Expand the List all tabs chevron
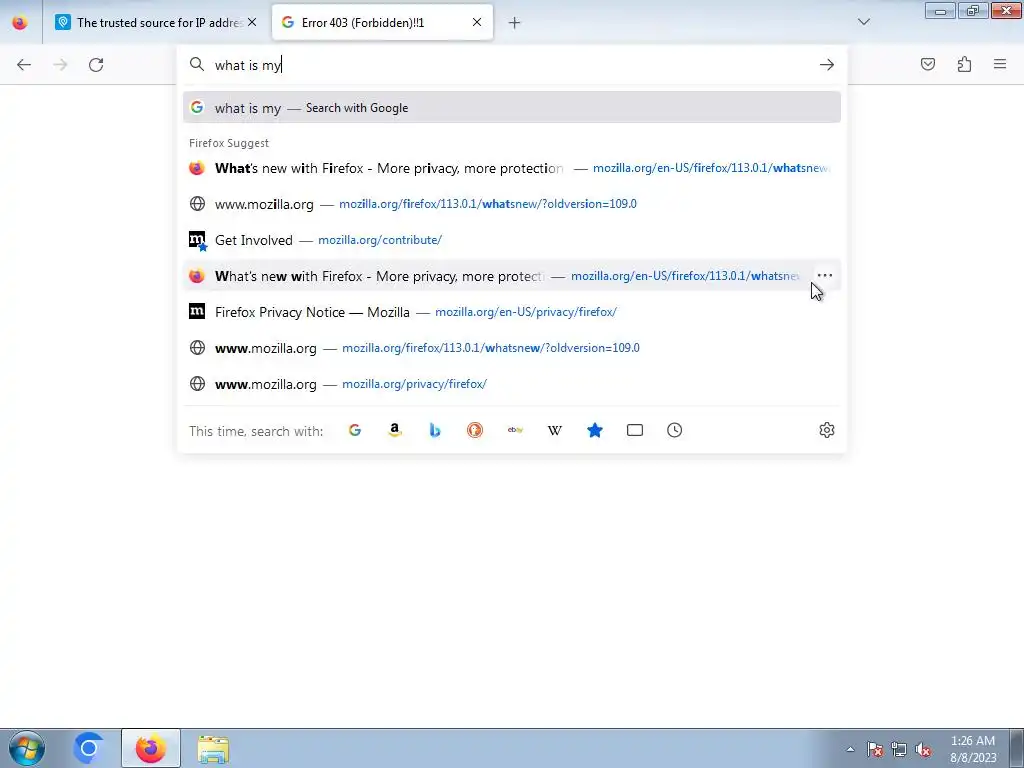Viewport: 1024px width, 768px height. (864, 22)
